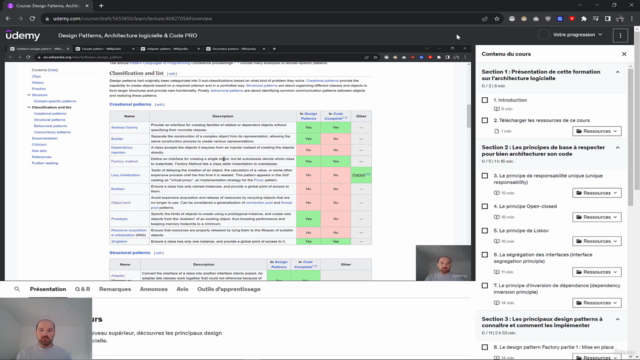Click the search icon beside Présentation tab
The image size is (640, 360).
(17, 289)
